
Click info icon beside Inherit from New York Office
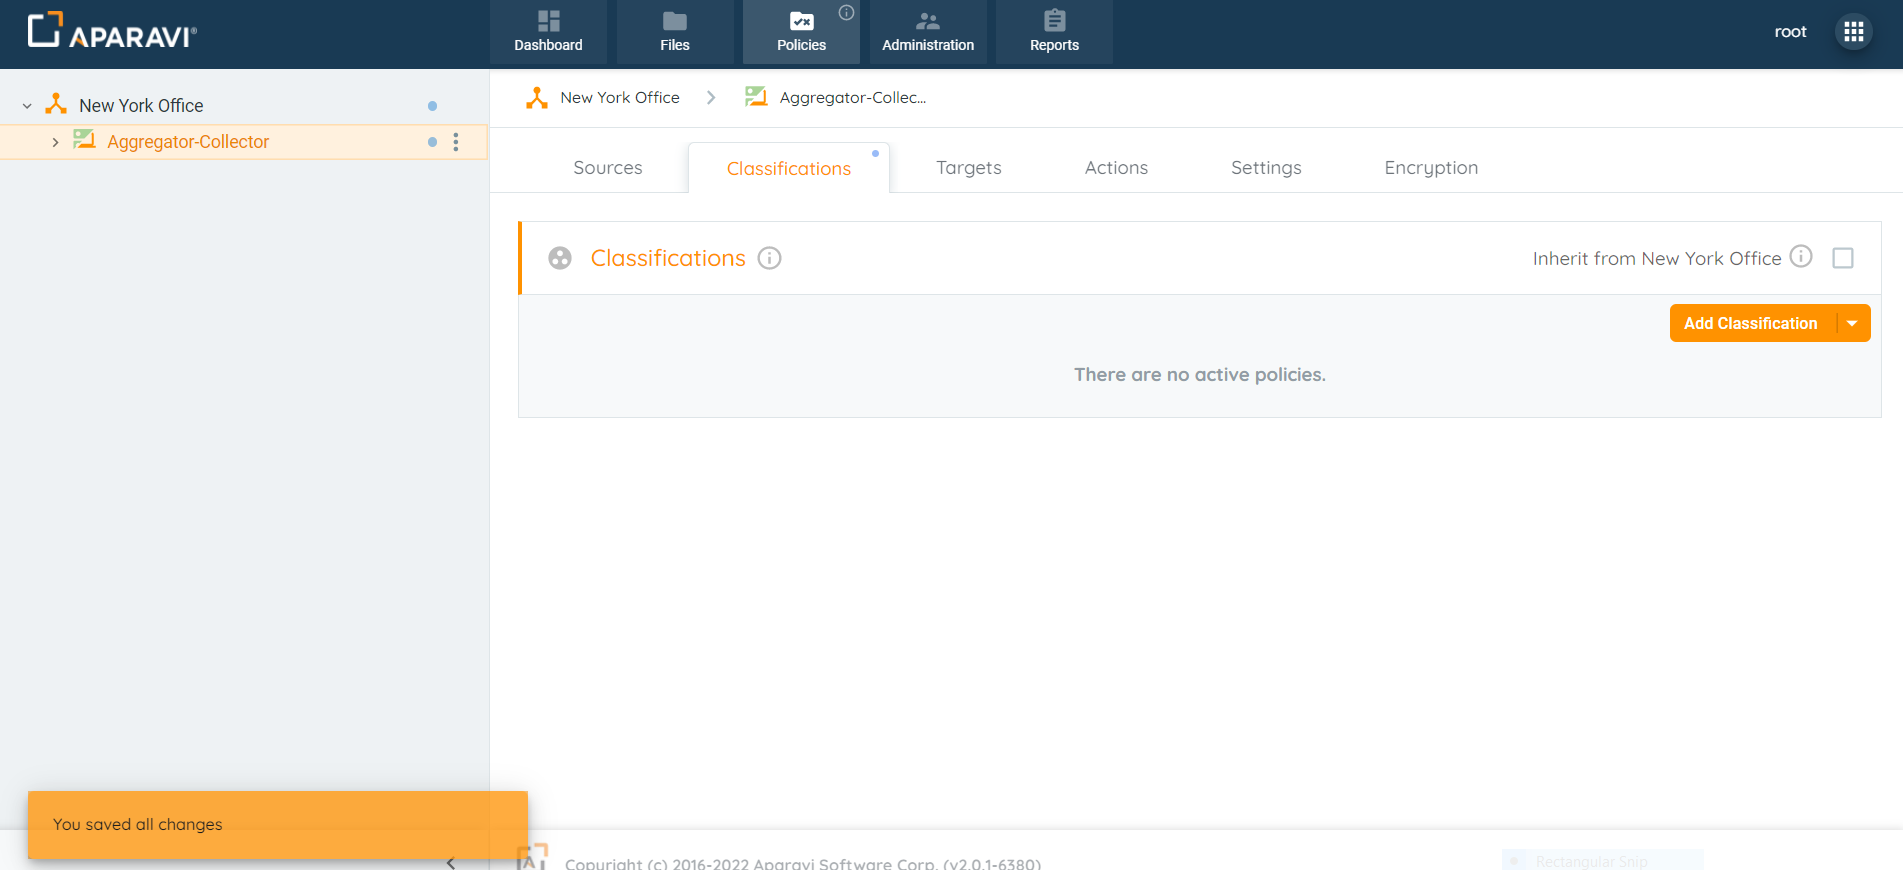point(1800,257)
